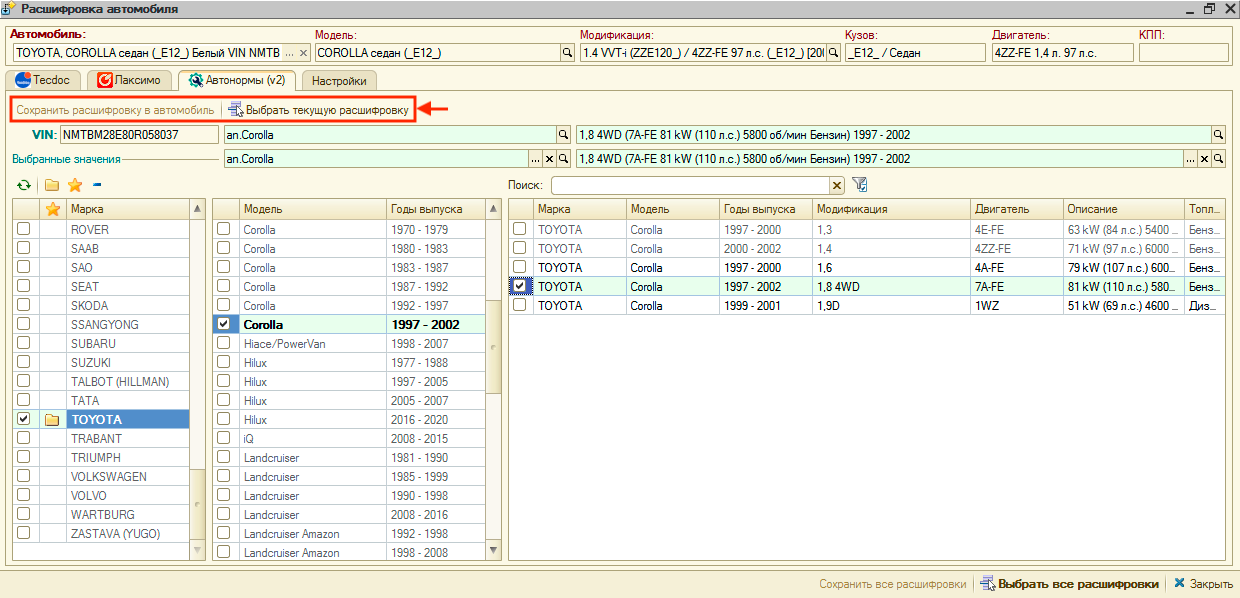This screenshot has width=1240, height=598.
Task: Click ellipsis button in Автомобиль field
Action: (x=291, y=52)
